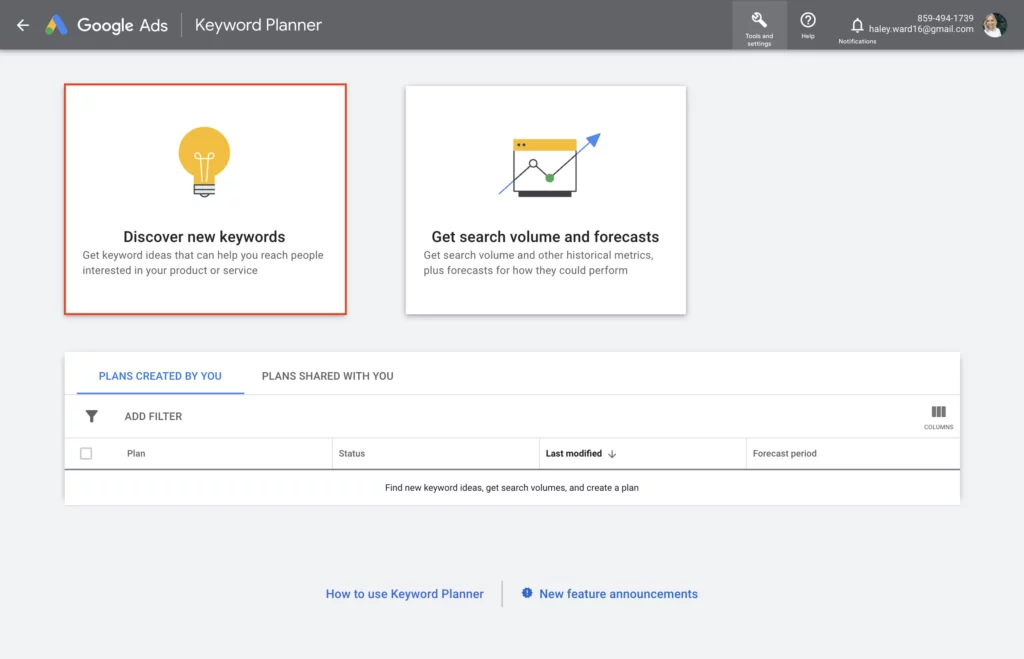Open the account profile avatar
Image resolution: width=1024 pixels, height=659 pixels.
[x=994, y=25]
